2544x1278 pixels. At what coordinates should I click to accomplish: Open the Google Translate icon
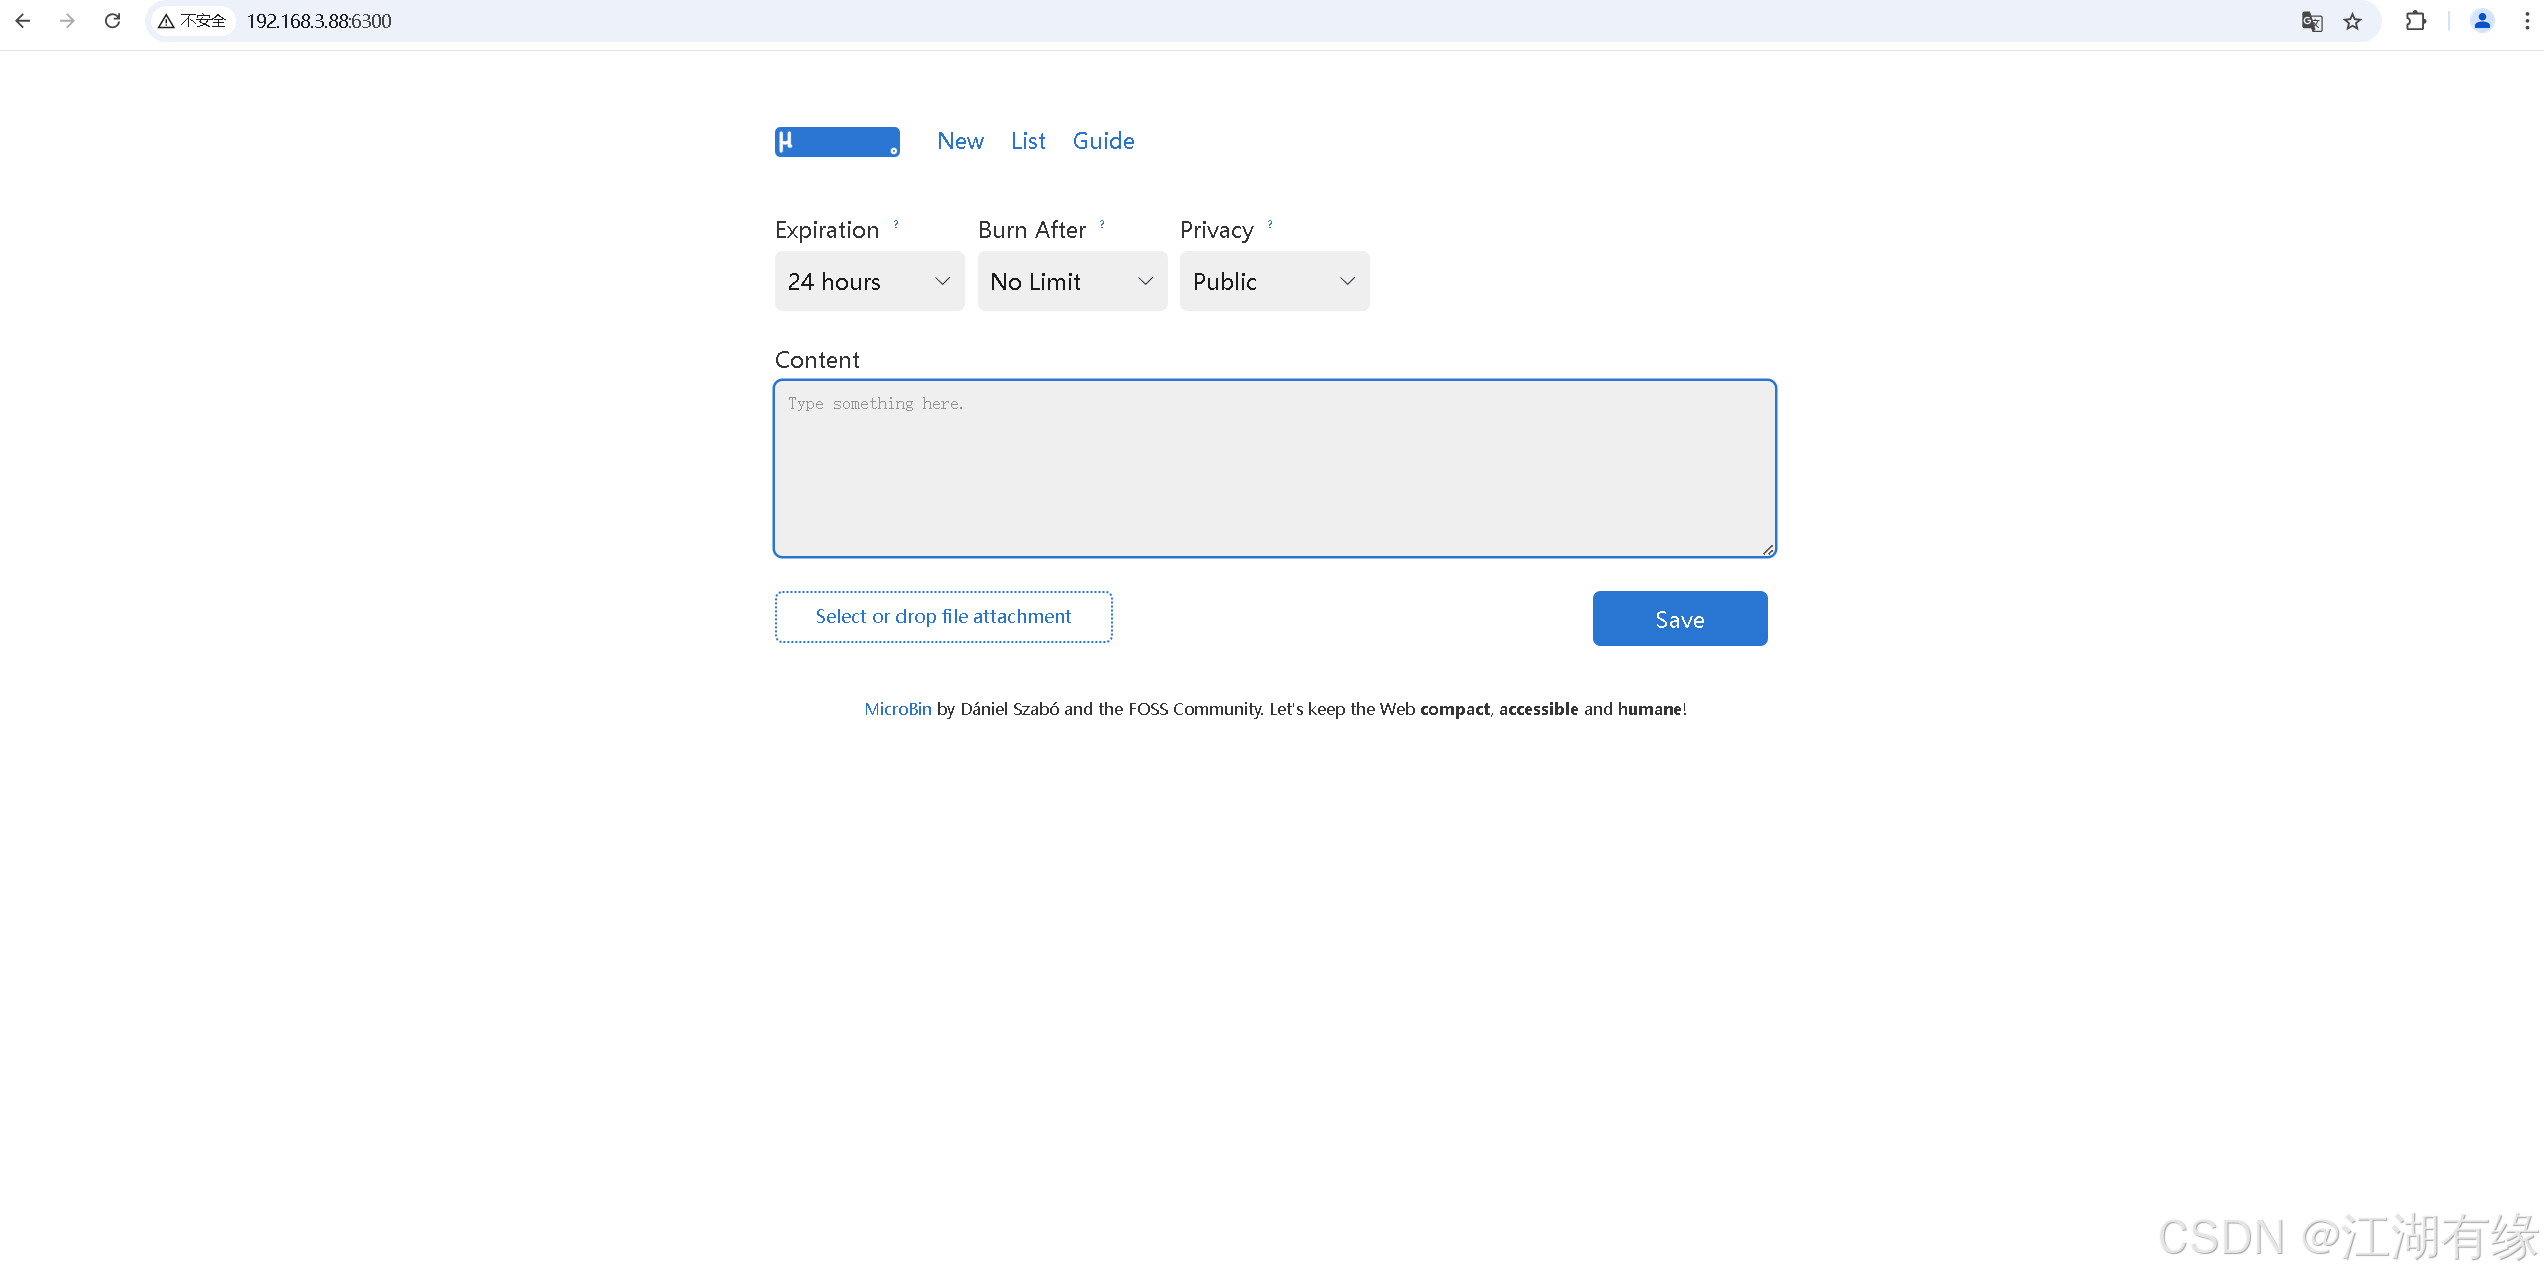(x=2311, y=21)
